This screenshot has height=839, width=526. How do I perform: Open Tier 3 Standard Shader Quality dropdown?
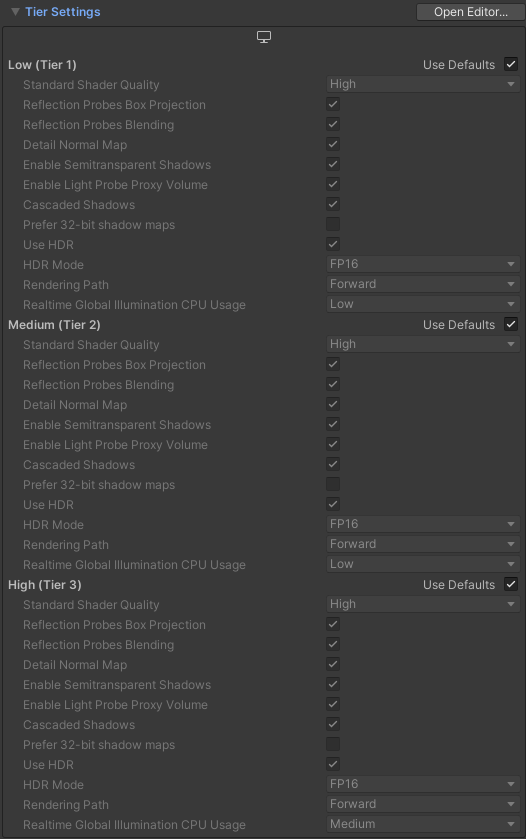pyautogui.click(x=423, y=604)
